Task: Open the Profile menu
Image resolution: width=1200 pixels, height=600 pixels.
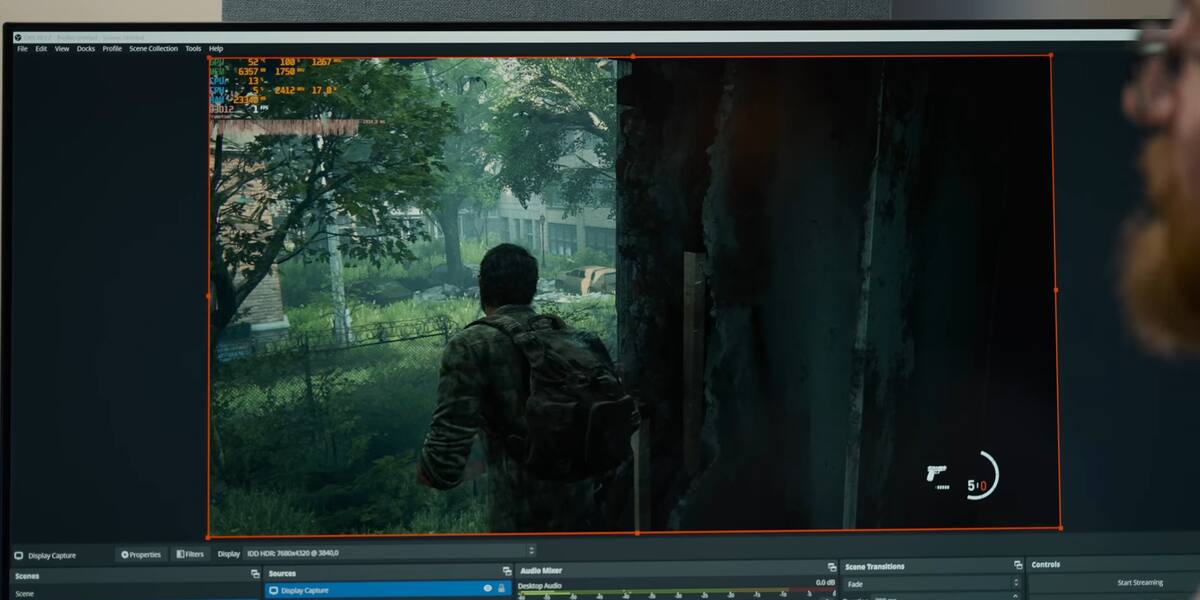Action: pos(112,48)
